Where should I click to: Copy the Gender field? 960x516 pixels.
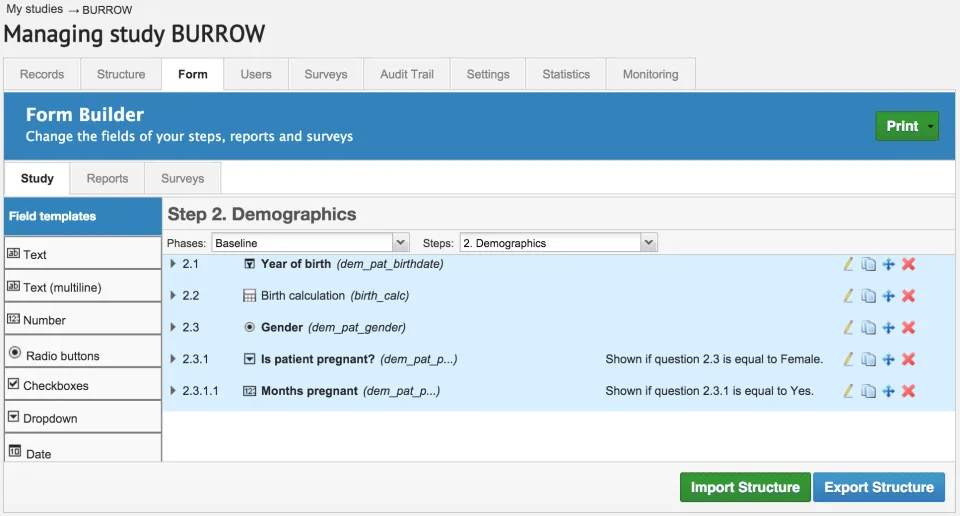[868, 327]
